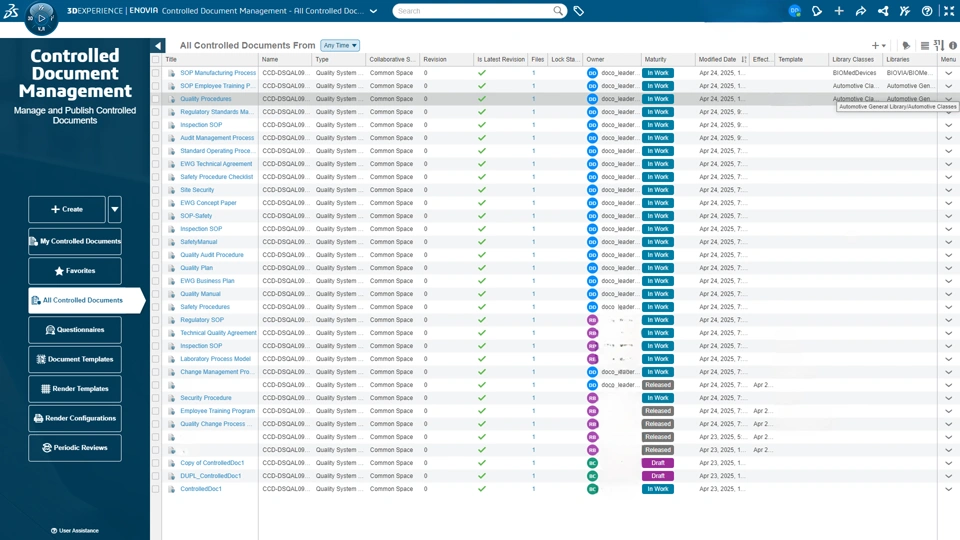
Task: Toggle the select-all header checkbox
Action: pyautogui.click(x=156, y=59)
